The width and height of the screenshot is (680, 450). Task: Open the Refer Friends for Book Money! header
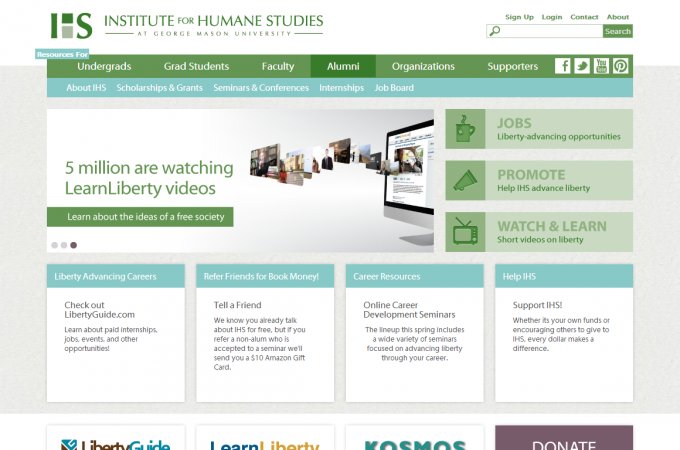click(265, 276)
